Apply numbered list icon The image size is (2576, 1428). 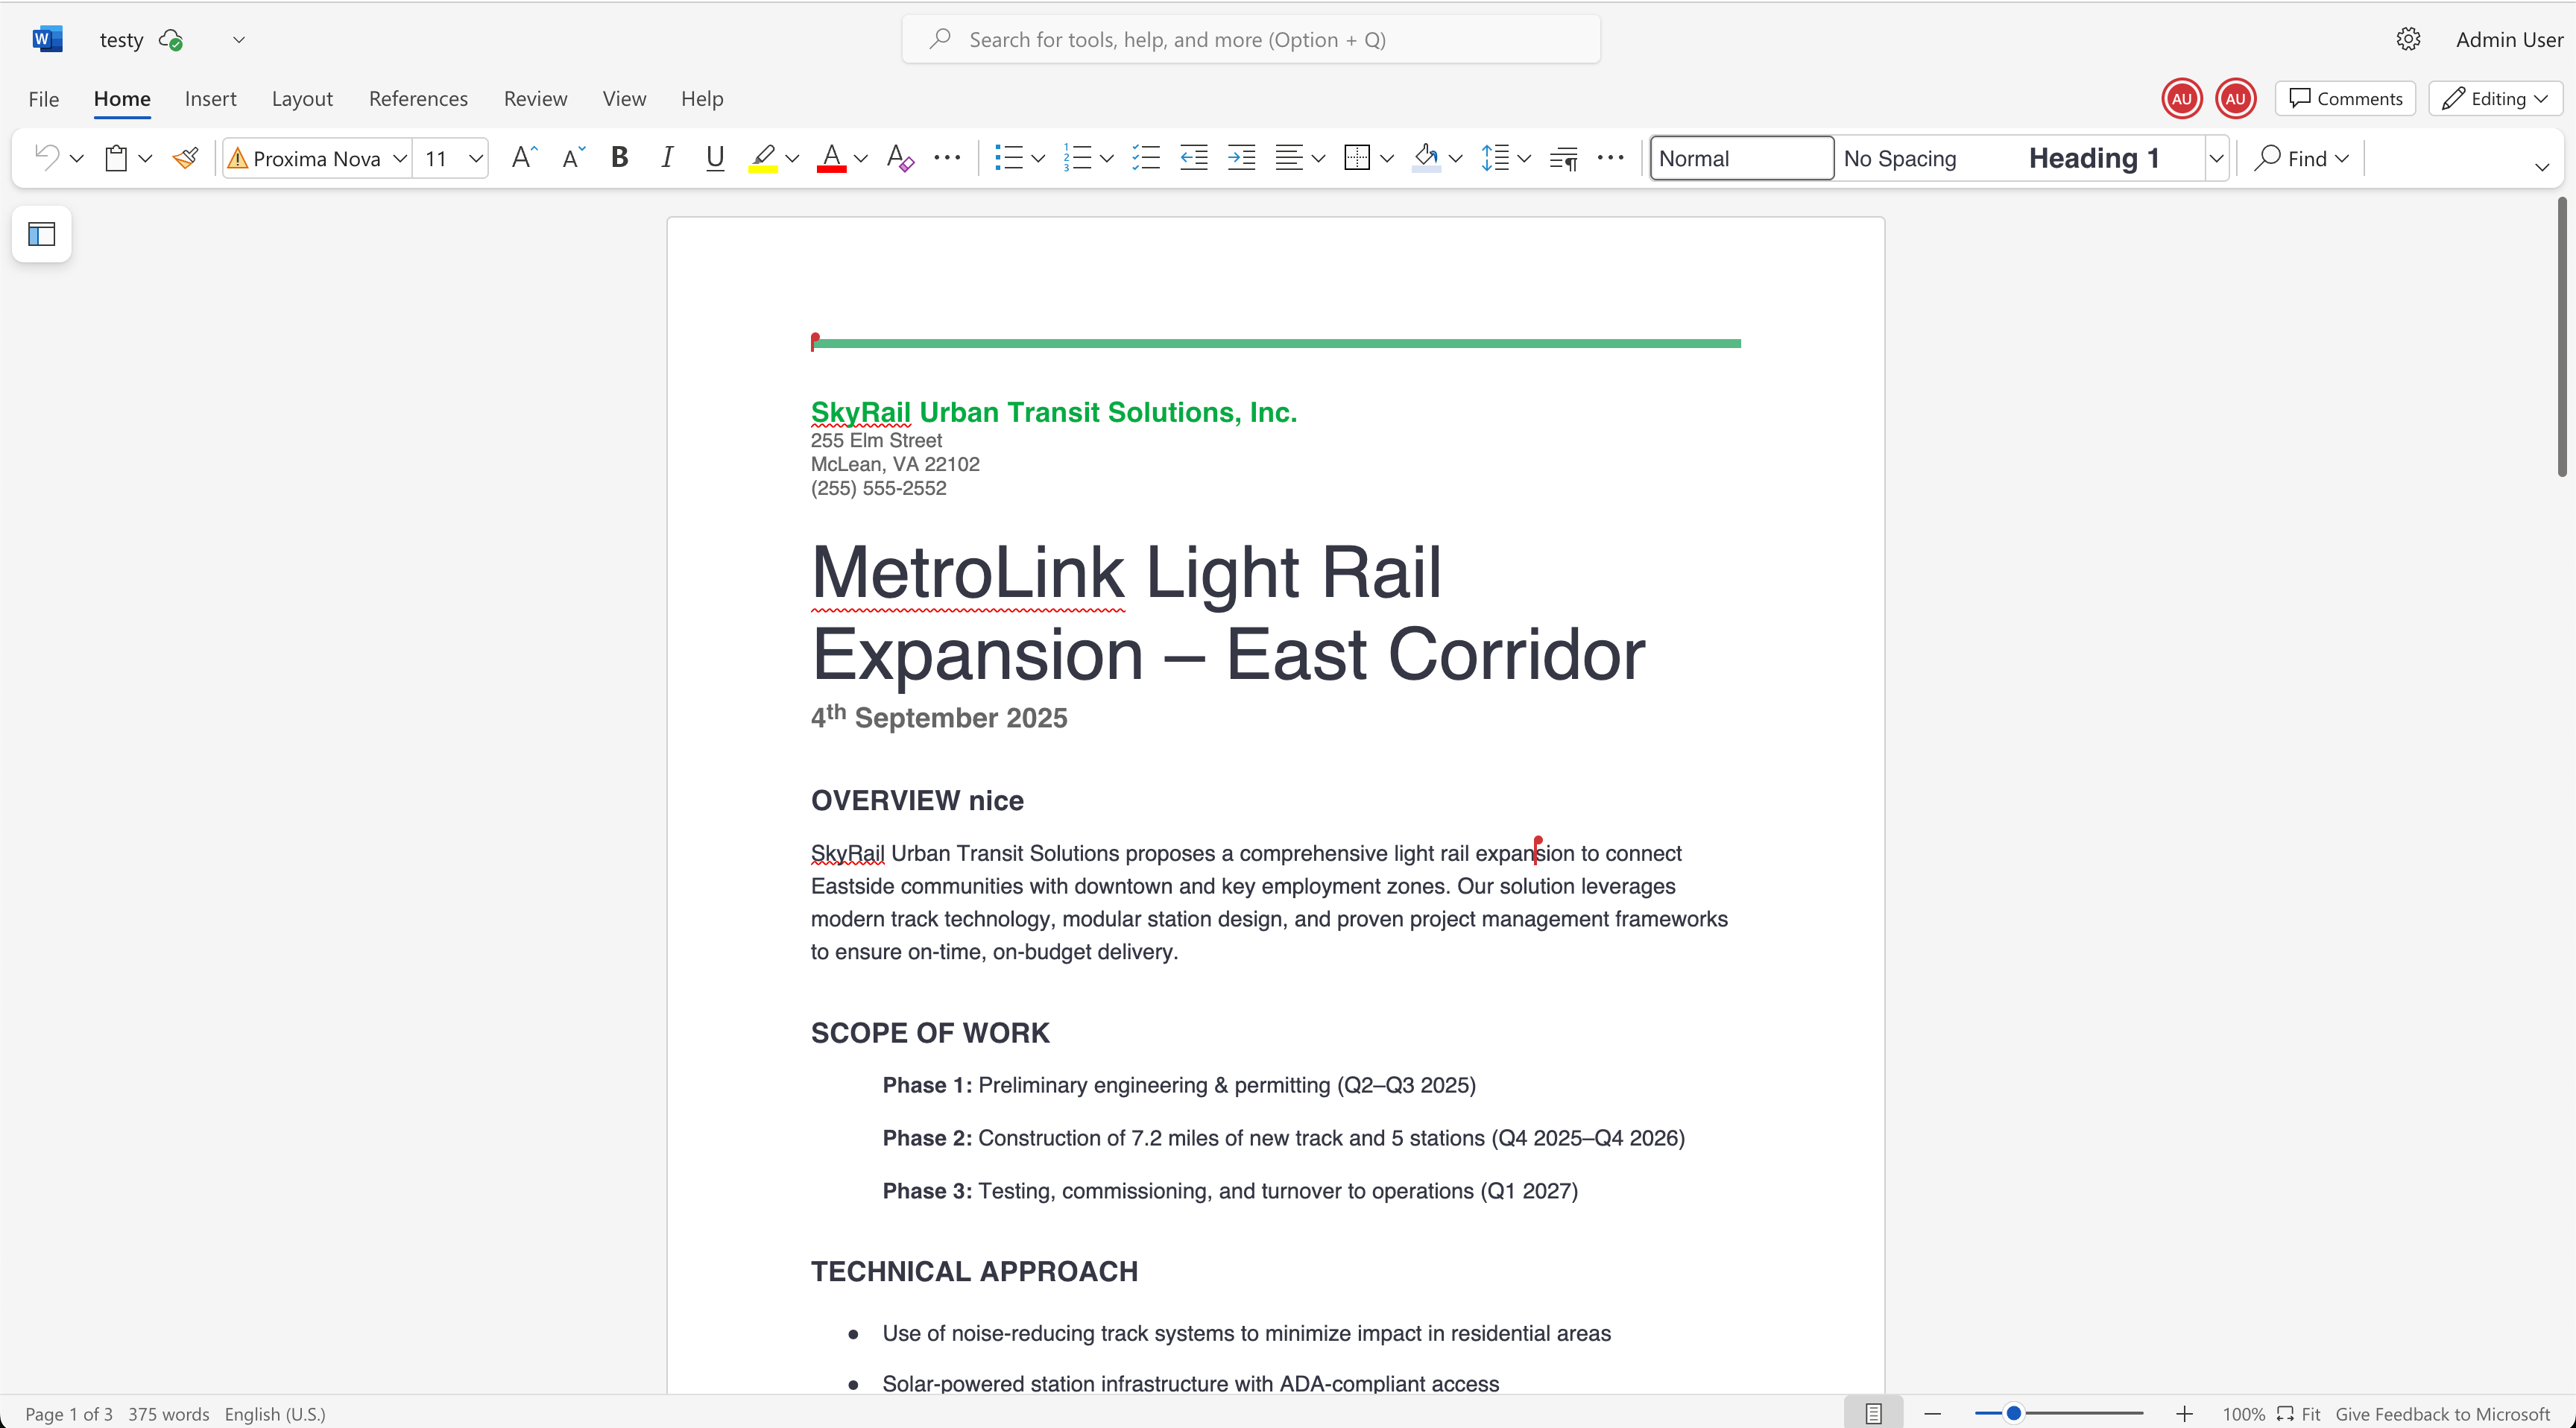pyautogui.click(x=1077, y=158)
